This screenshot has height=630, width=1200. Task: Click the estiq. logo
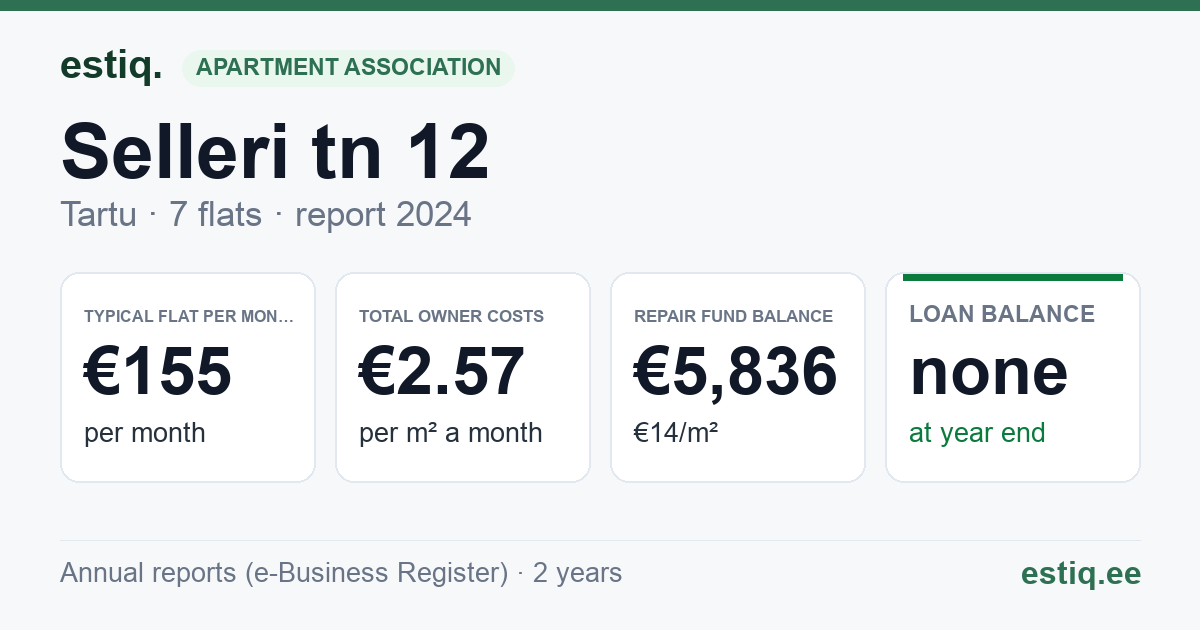(111, 67)
